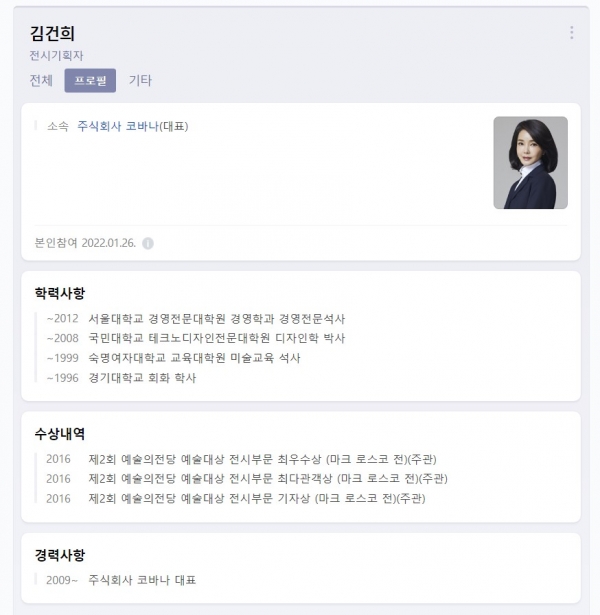Click the profile photo thumbnail

point(530,162)
